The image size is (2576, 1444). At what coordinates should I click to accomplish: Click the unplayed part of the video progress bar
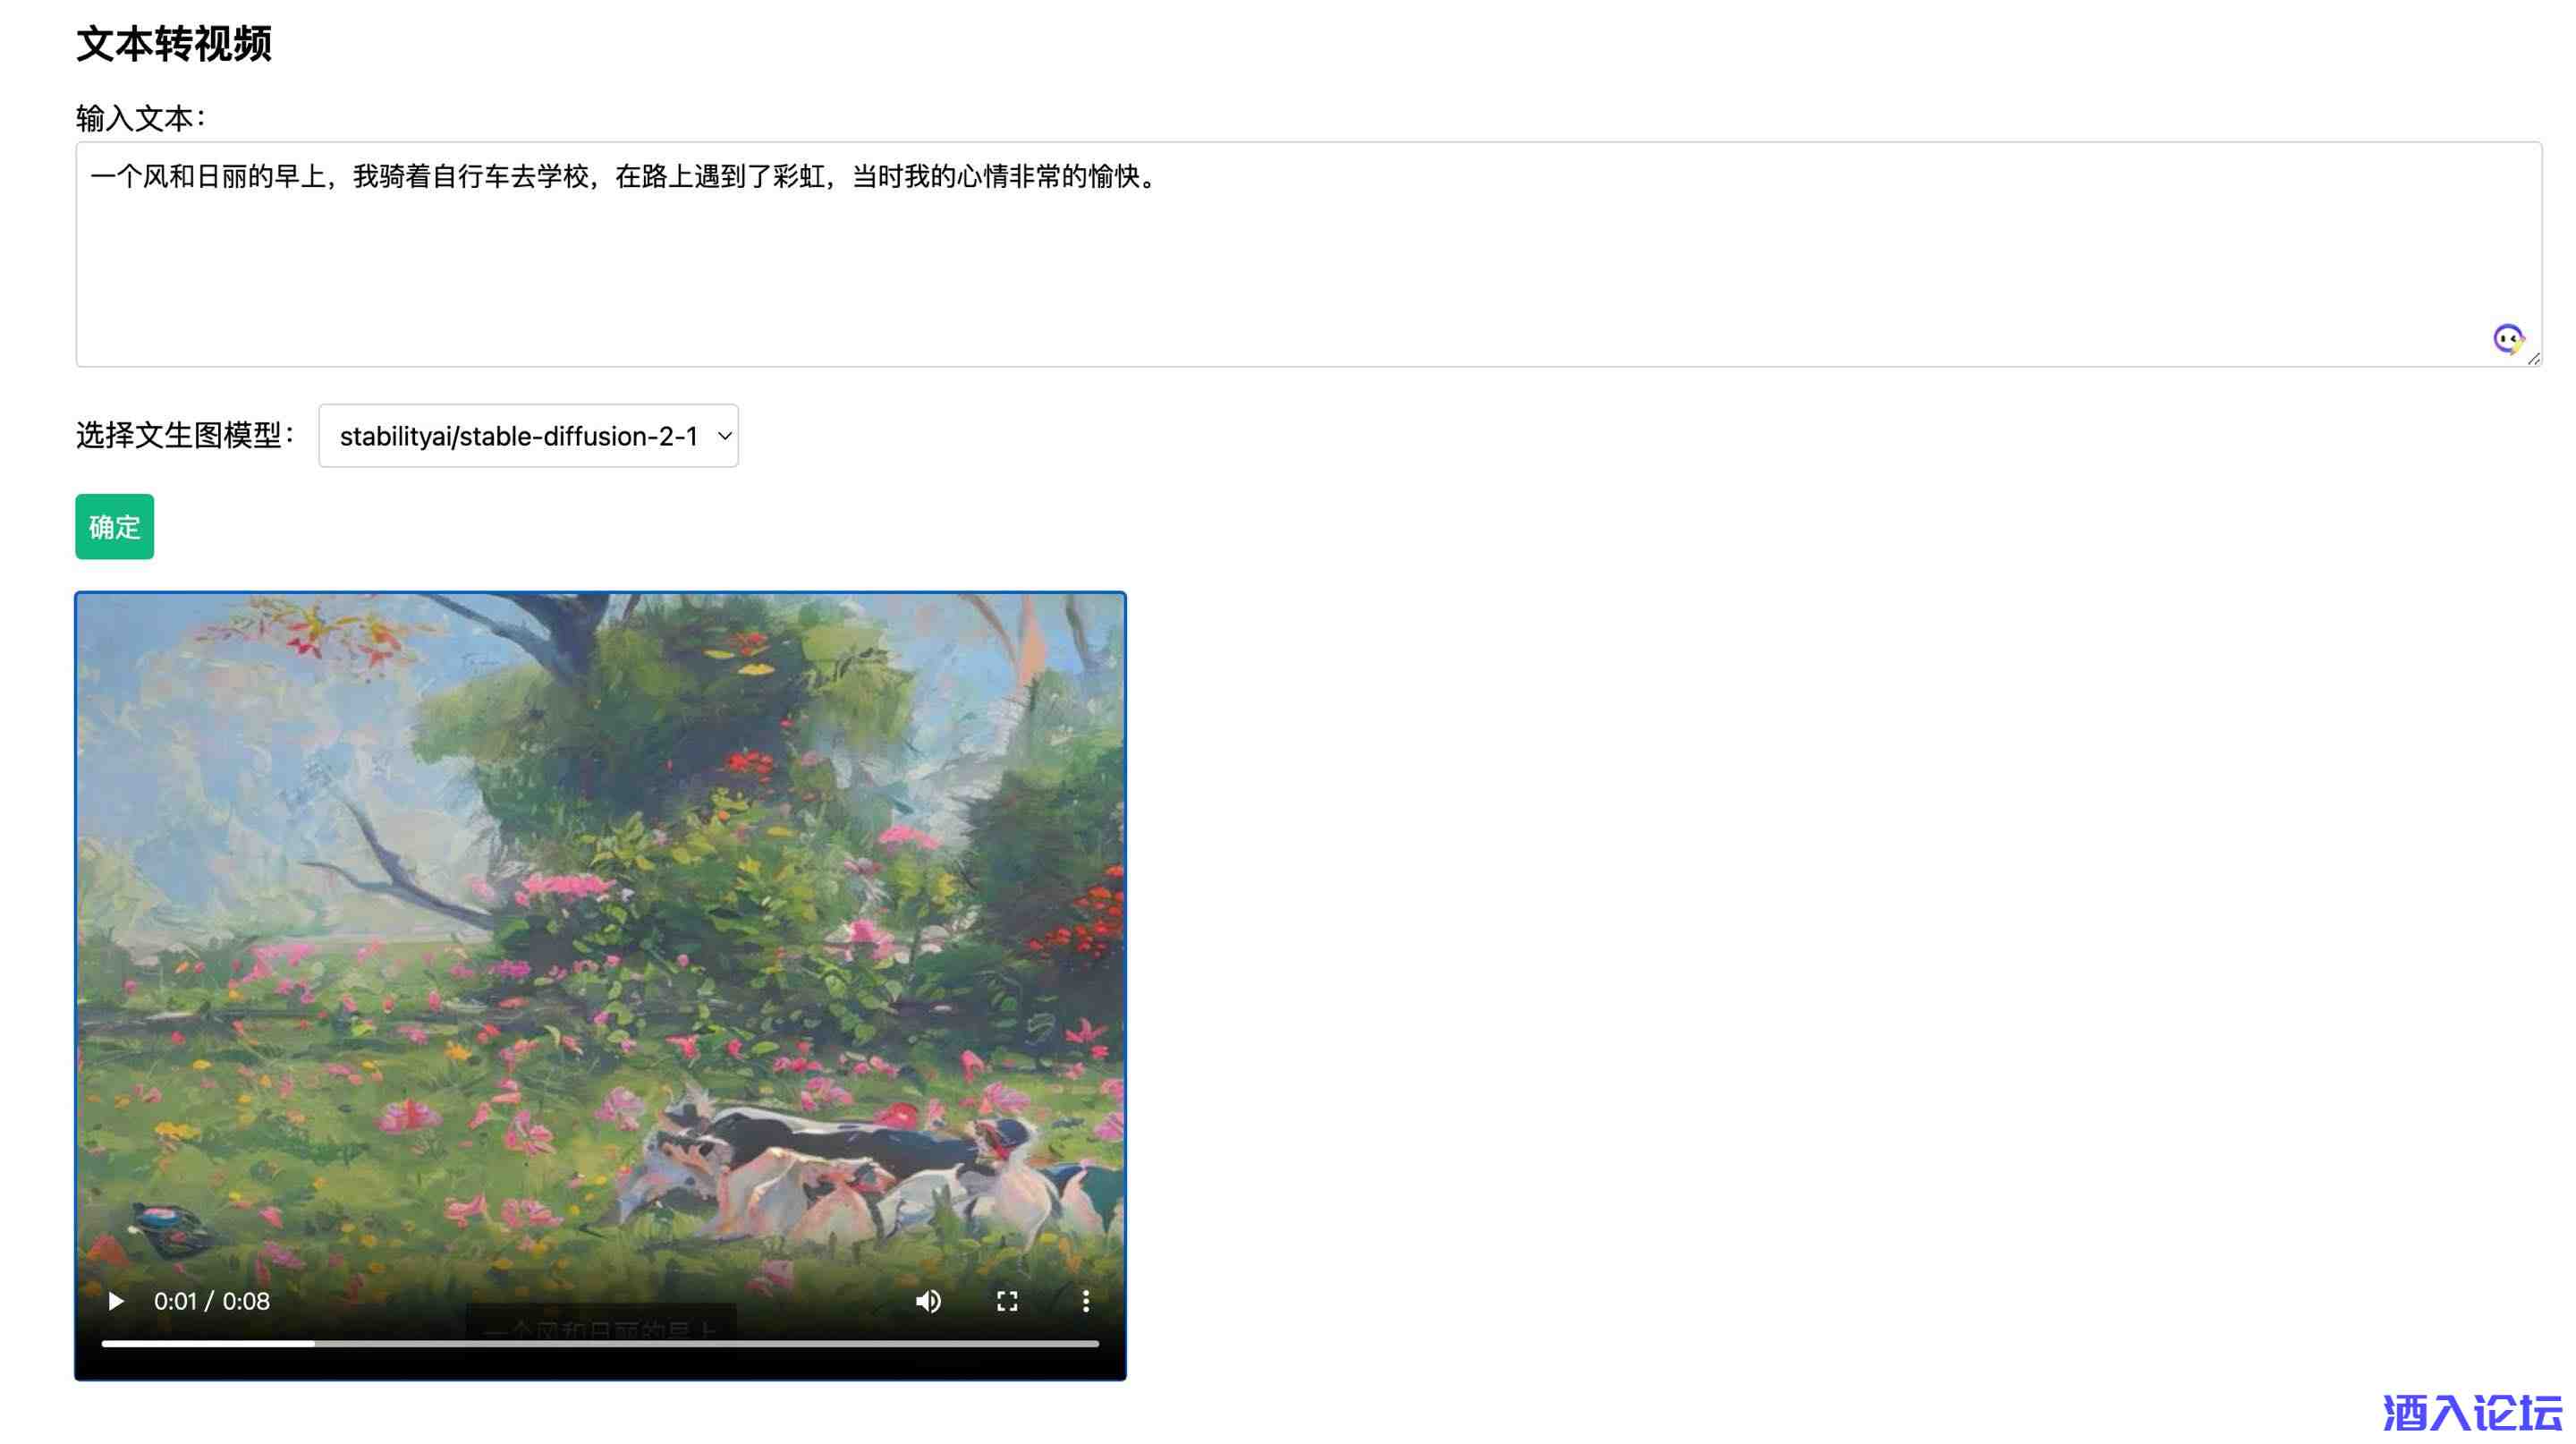[700, 1343]
